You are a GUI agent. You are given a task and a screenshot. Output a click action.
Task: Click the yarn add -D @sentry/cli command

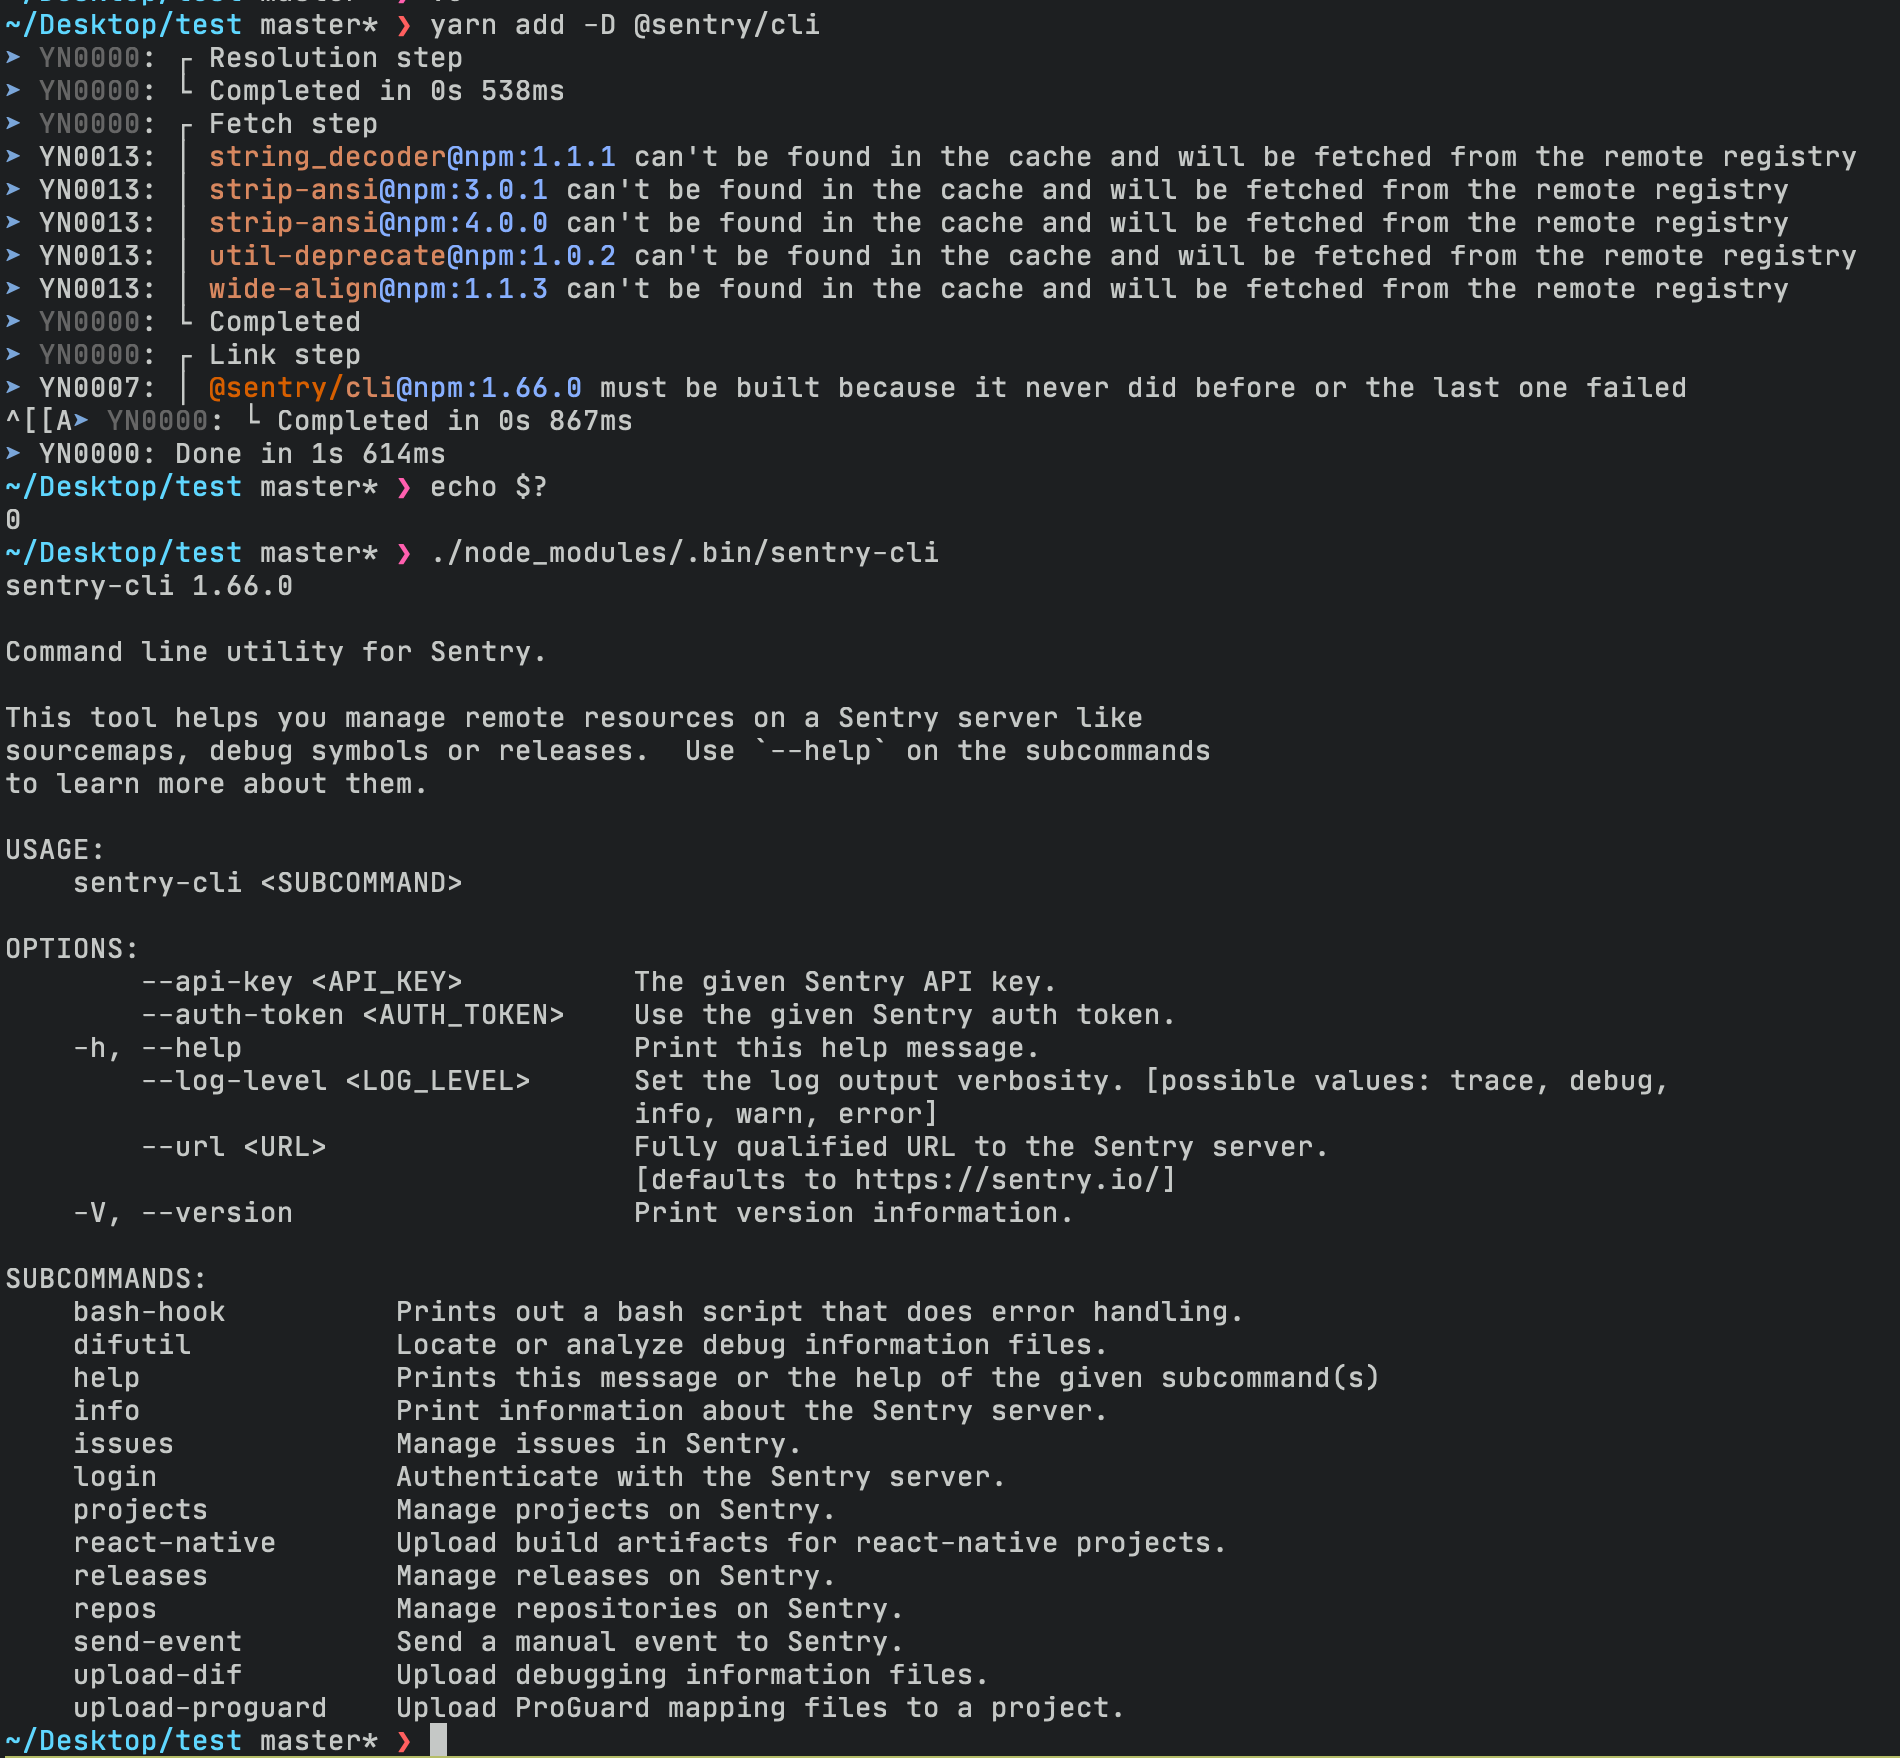(622, 24)
